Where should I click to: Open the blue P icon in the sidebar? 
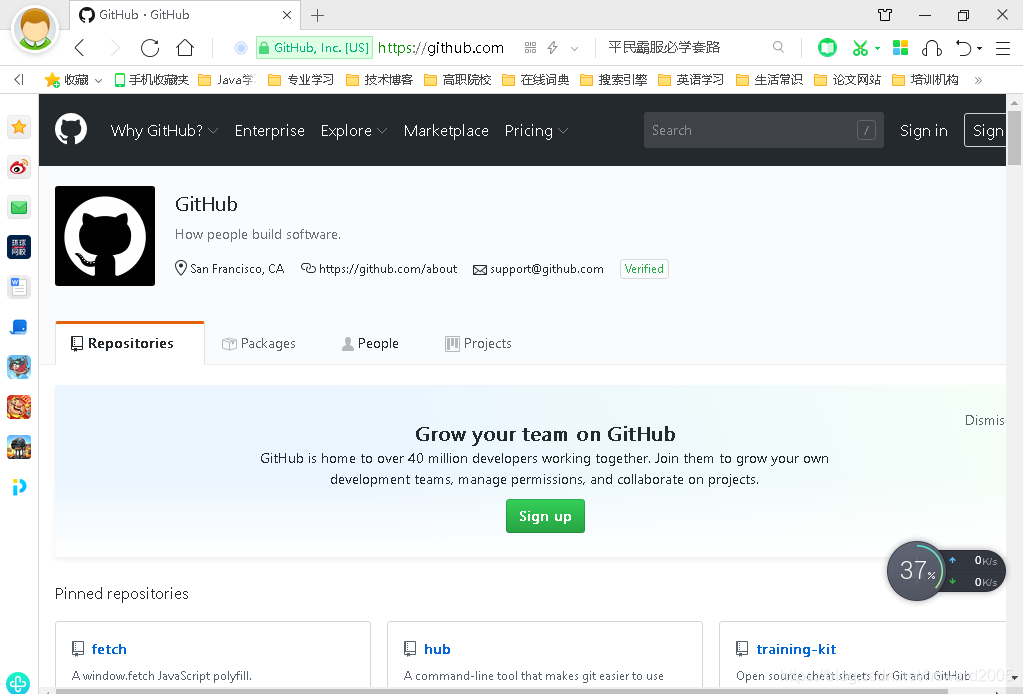[x=19, y=487]
